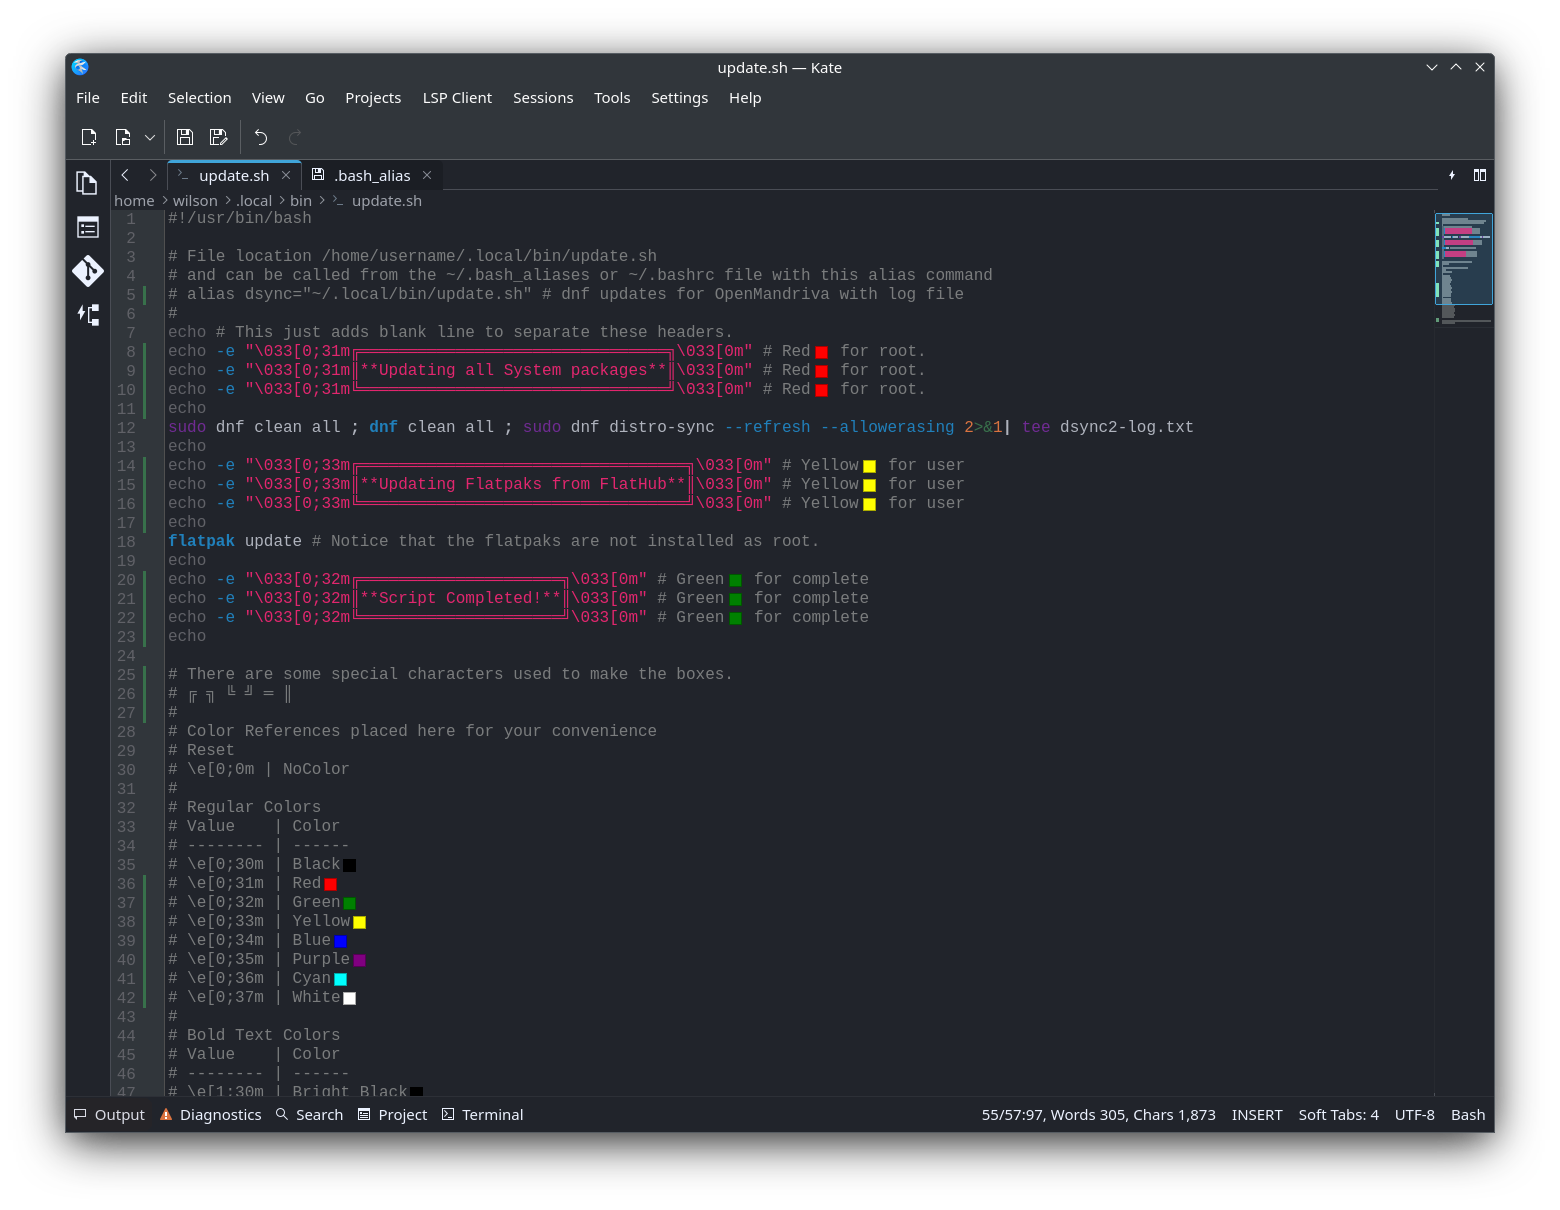The height and width of the screenshot is (1210, 1560).
Task: Open the Selection menu
Action: (200, 98)
